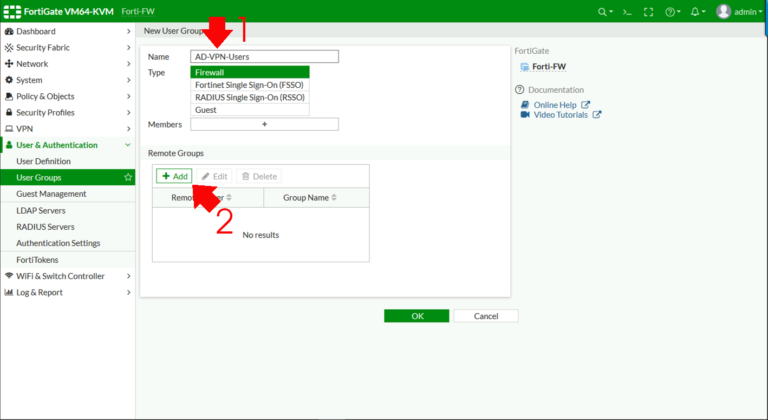Click the Online Help book icon
Screen dimensions: 768x420
point(525,105)
